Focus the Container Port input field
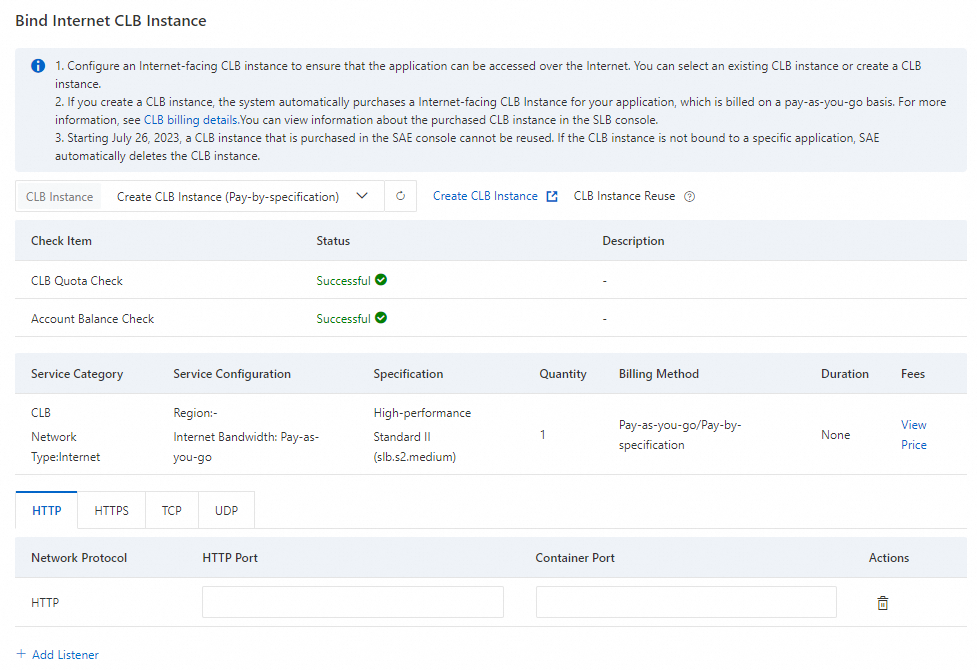This screenshot has width=977, height=670. (686, 602)
